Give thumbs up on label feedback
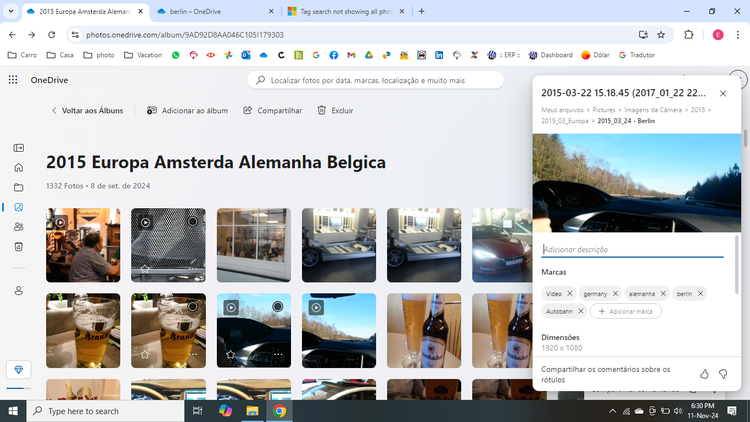The height and width of the screenshot is (422, 750). pos(704,374)
